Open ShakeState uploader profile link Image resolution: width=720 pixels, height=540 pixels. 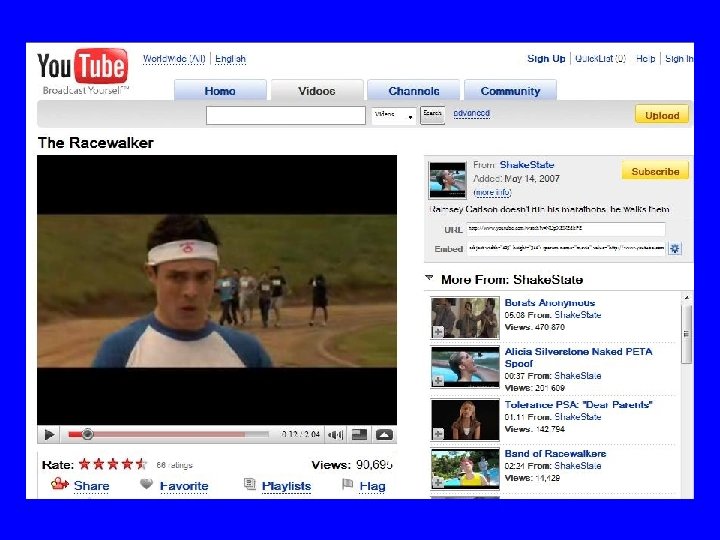click(527, 164)
